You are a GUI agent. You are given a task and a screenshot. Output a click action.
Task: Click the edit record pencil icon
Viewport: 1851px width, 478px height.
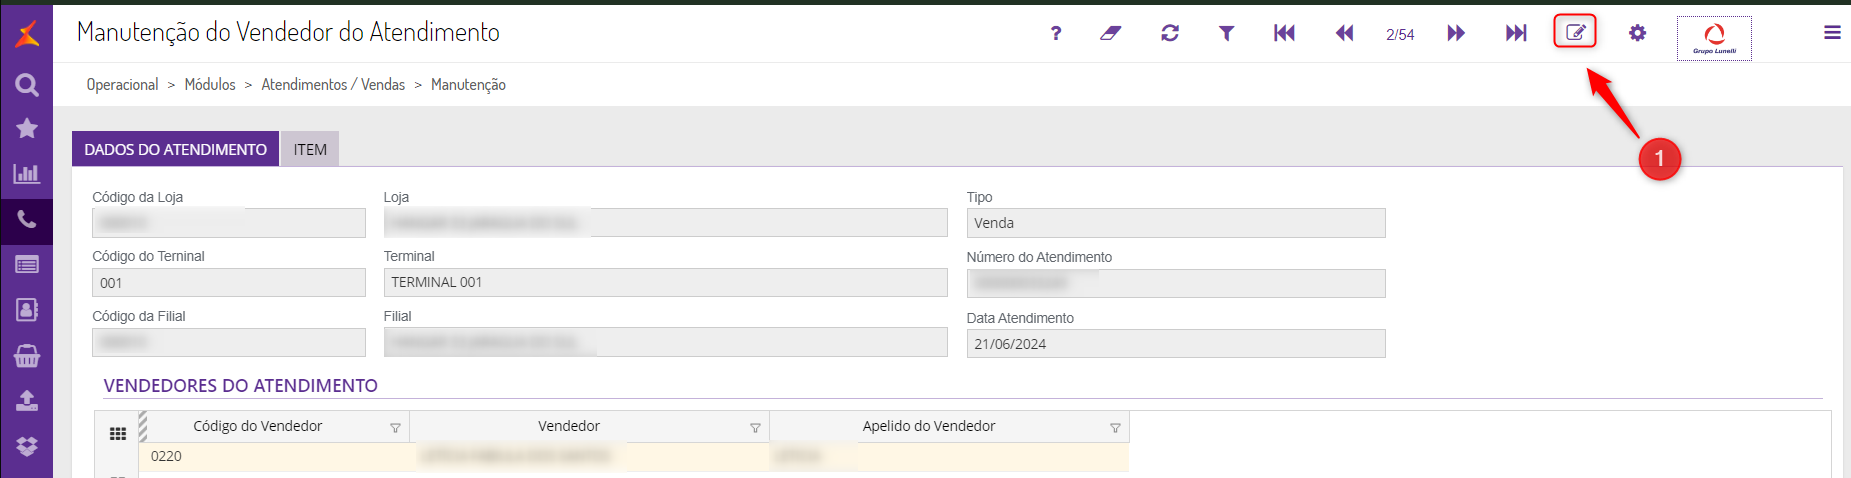point(1575,32)
